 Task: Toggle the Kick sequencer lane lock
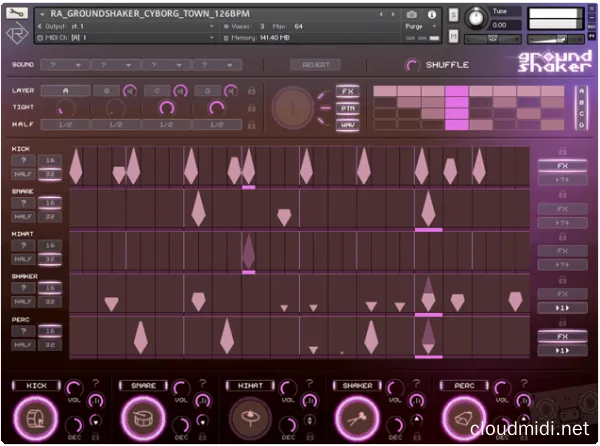(562, 151)
